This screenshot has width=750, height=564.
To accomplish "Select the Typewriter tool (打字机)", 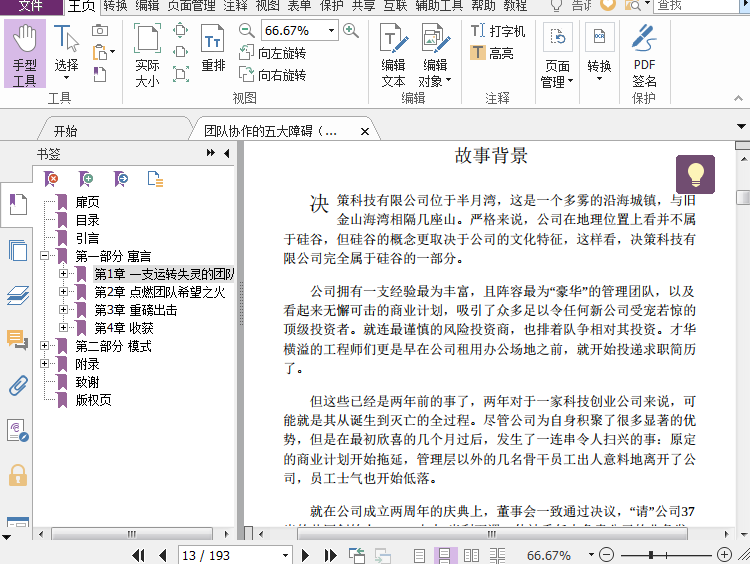I will coord(498,31).
